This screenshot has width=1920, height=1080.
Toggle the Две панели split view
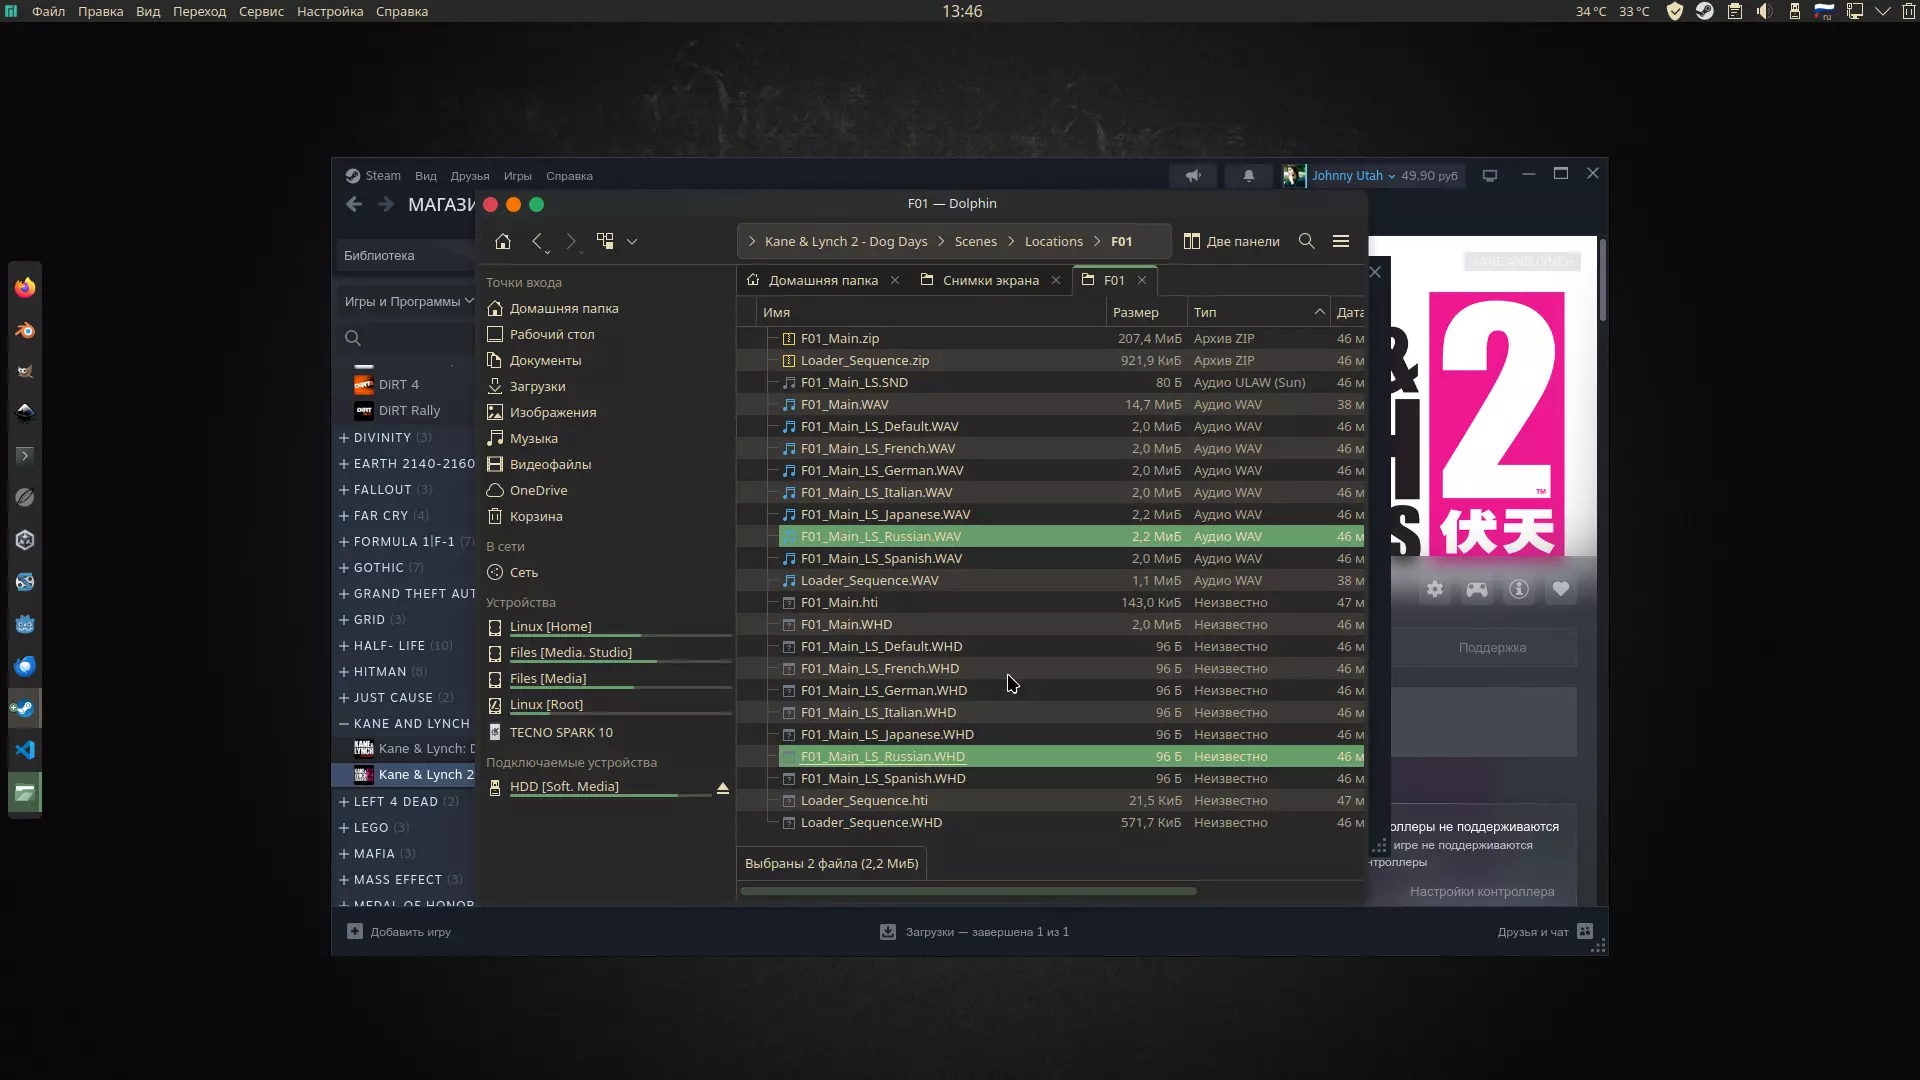[1232, 241]
